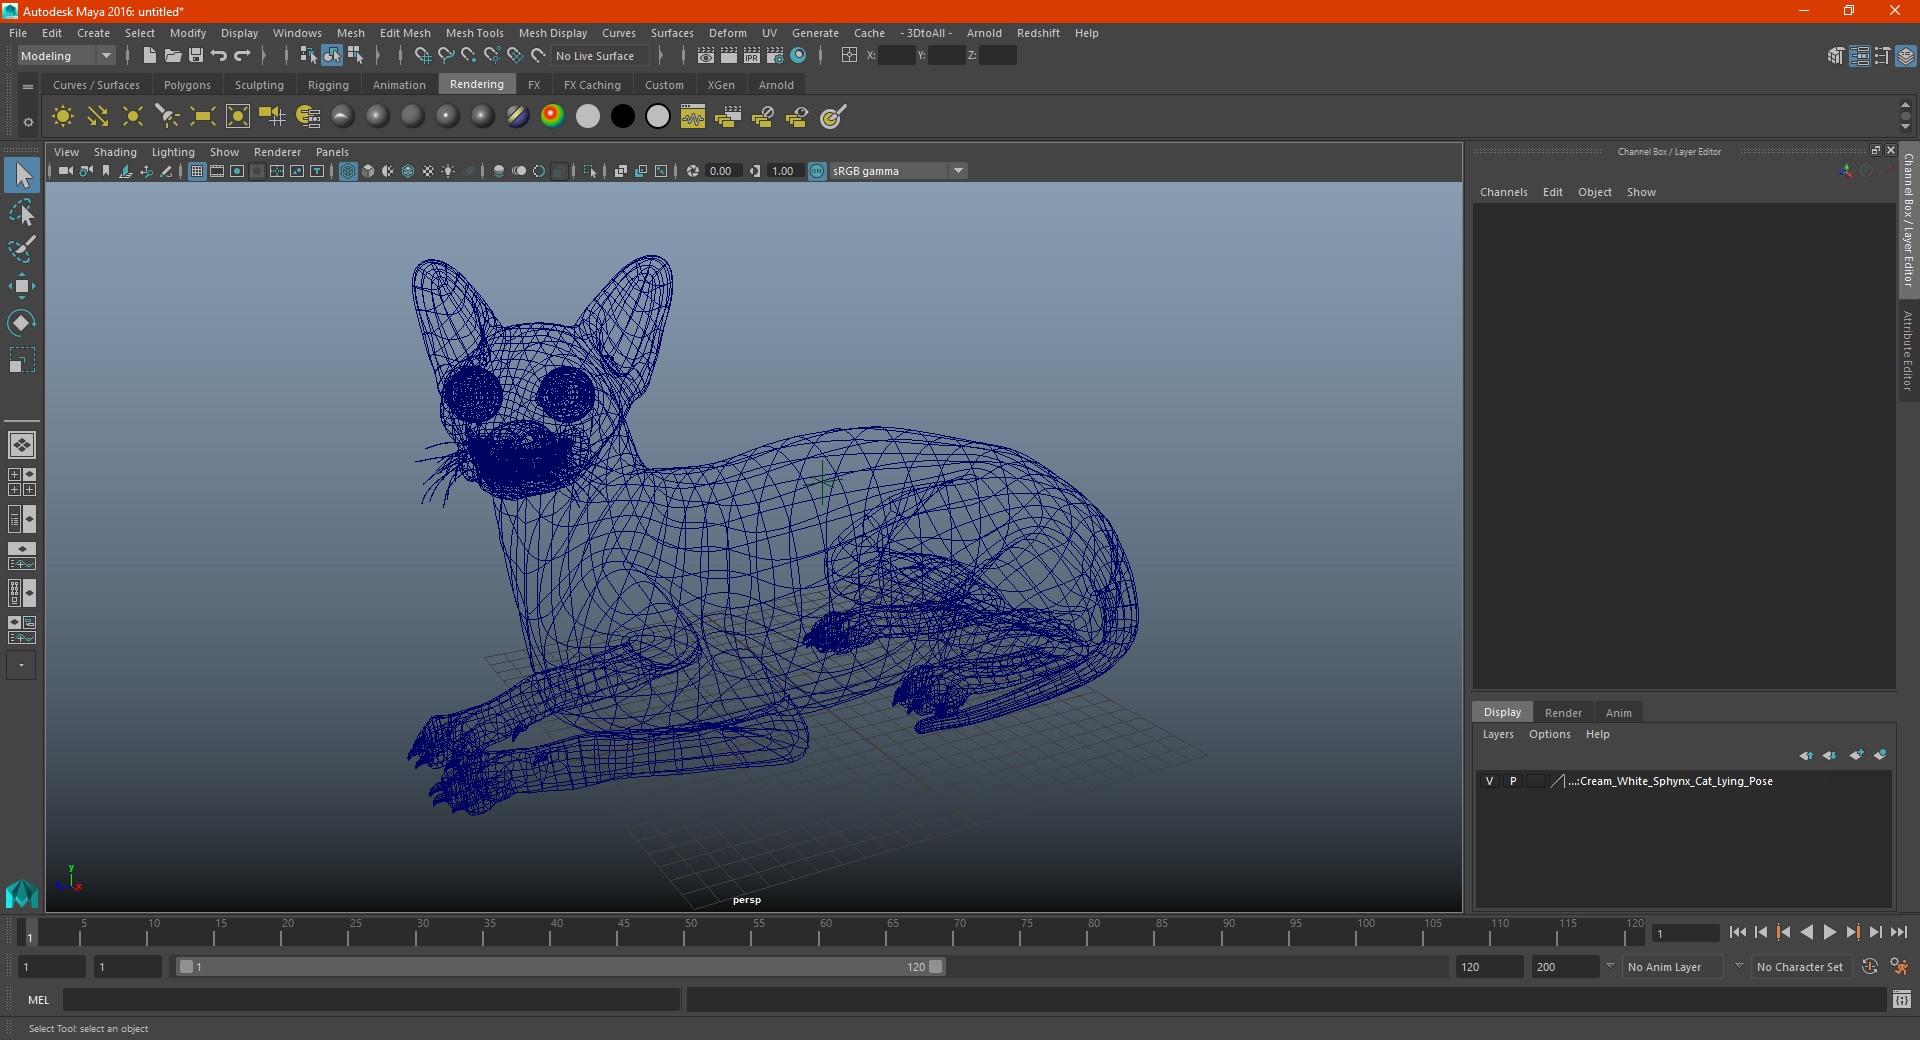The image size is (1920, 1040).
Task: Open the sRGB gamma view transform dropdown
Action: 899,171
